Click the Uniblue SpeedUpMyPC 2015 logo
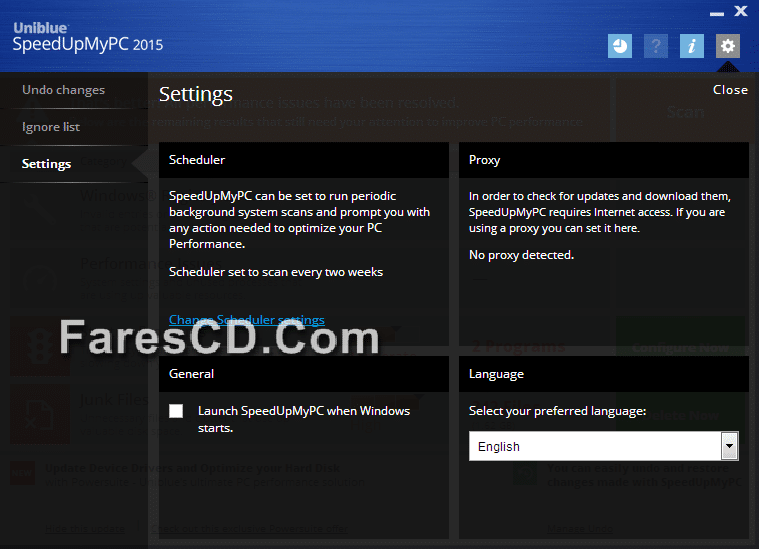This screenshot has height=550, width=759. tap(88, 38)
